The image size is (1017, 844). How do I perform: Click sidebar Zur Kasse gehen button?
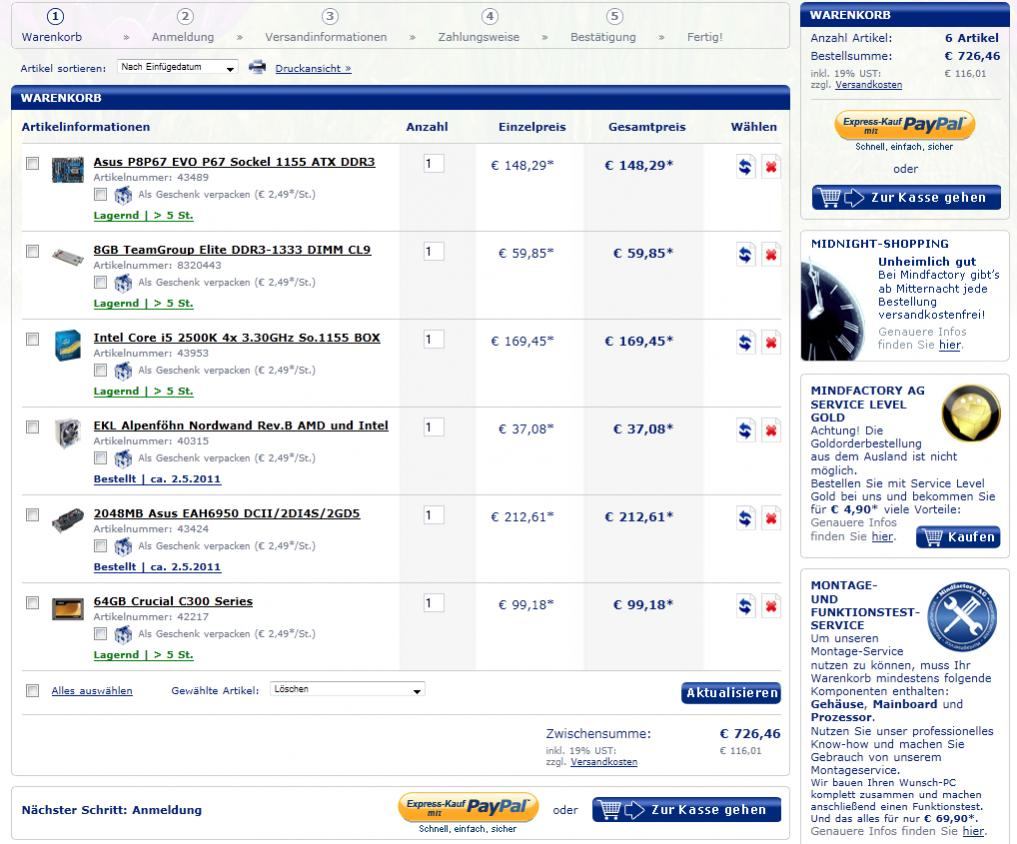[906, 197]
